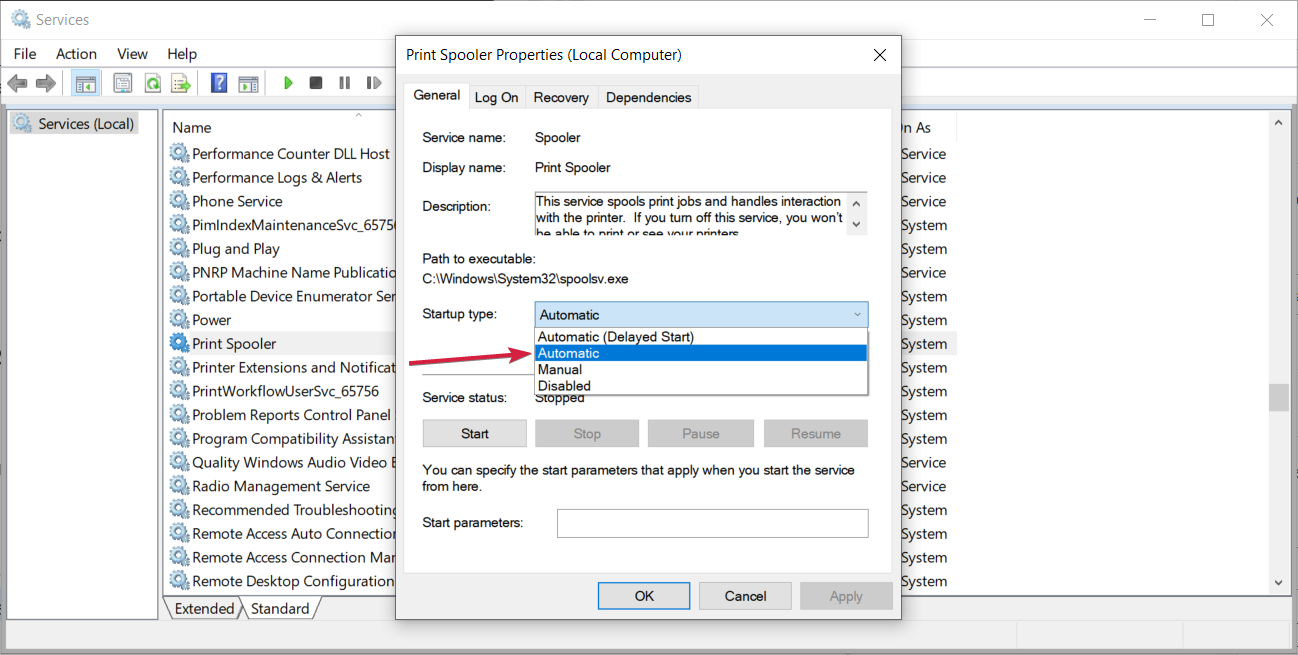The image size is (1298, 655).
Task: Select the Recommended Troubleshooting row
Action: tap(281, 510)
